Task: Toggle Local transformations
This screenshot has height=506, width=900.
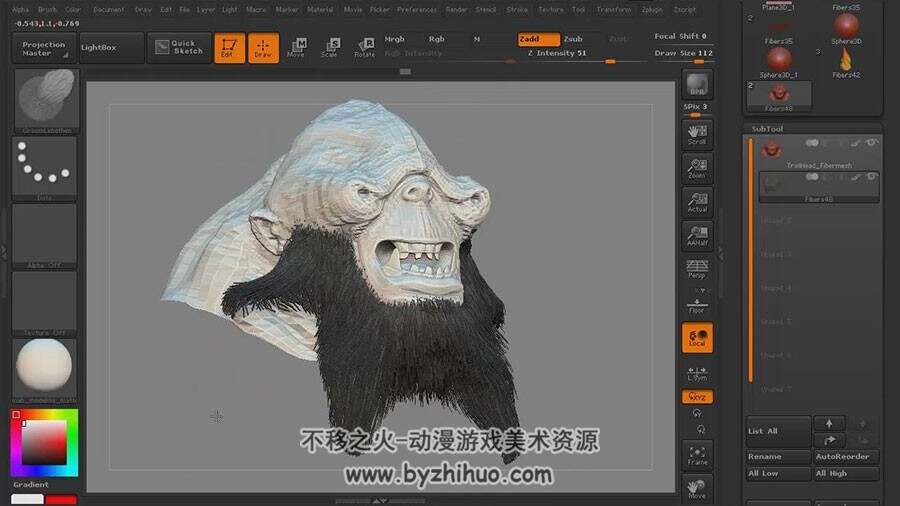Action: (x=697, y=337)
